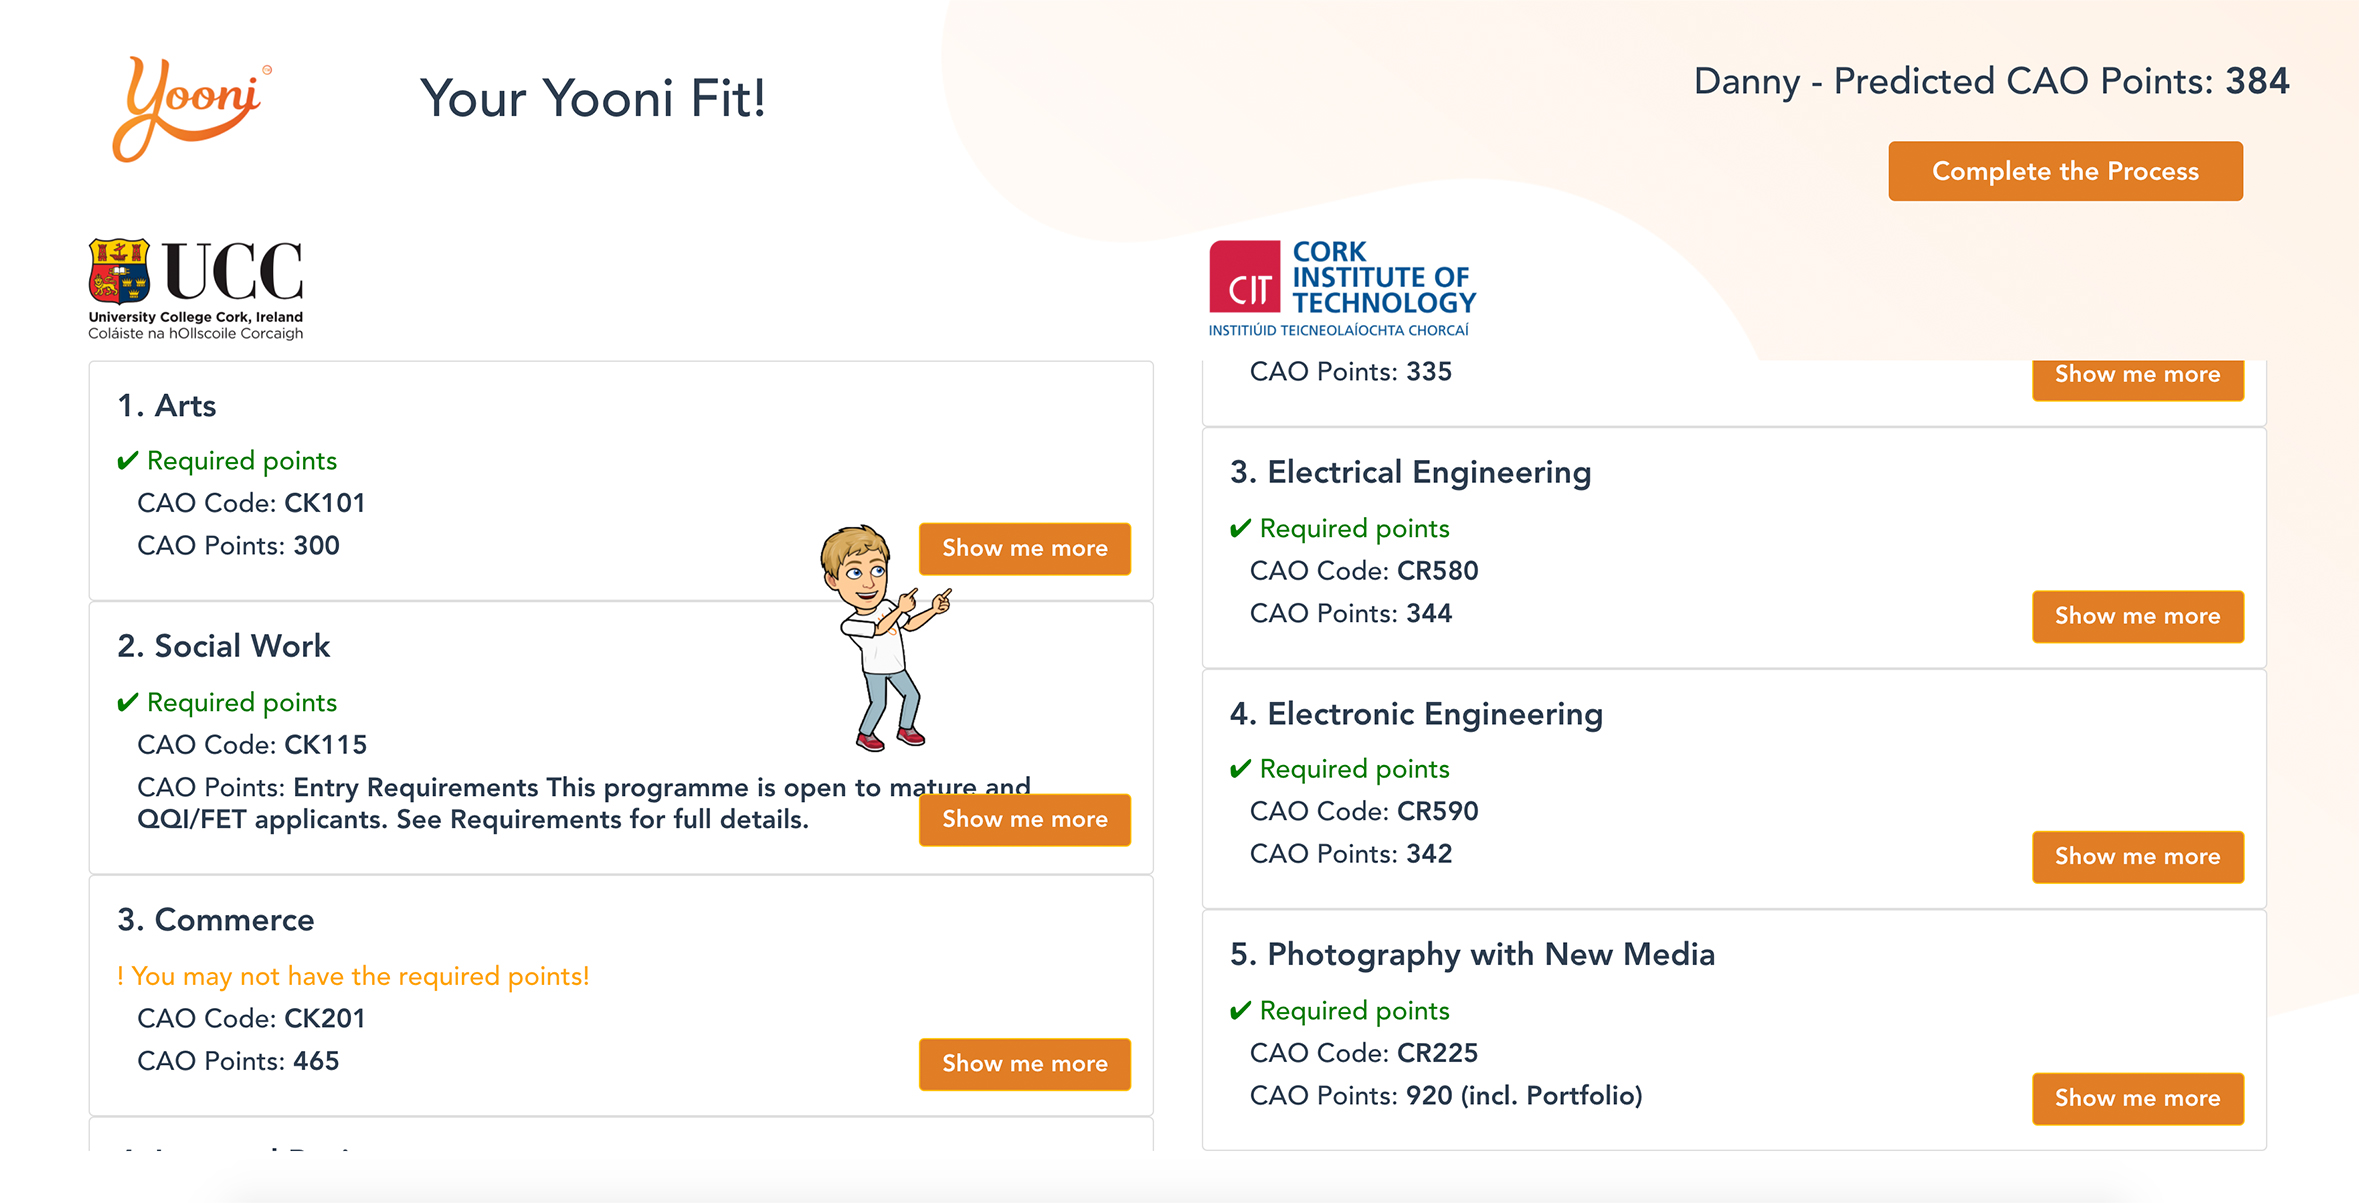Click the checkmark under Photography with New Media

click(1240, 1011)
